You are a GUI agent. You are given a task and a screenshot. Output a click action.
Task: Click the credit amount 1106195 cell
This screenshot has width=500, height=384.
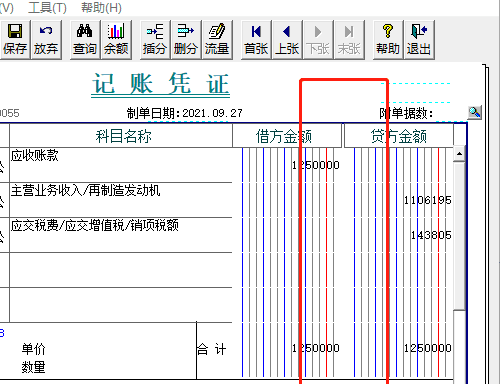399,200
